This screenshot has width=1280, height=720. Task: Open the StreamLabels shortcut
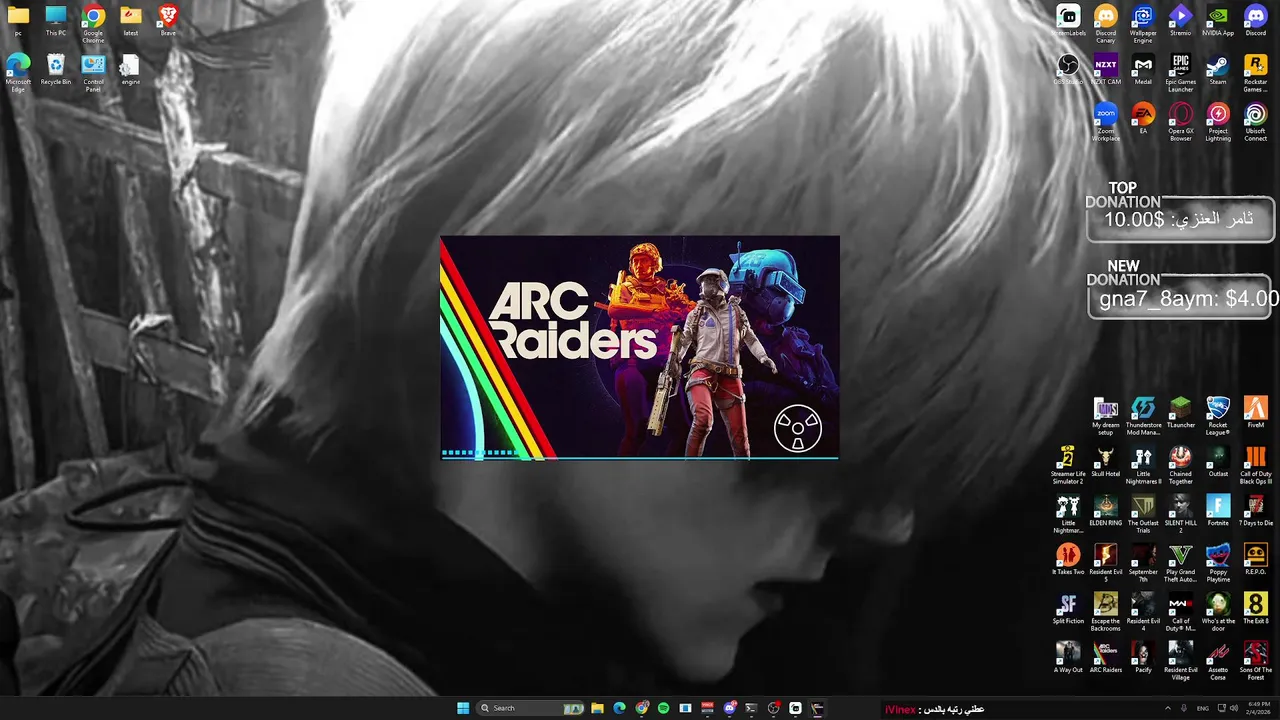[x=1068, y=20]
